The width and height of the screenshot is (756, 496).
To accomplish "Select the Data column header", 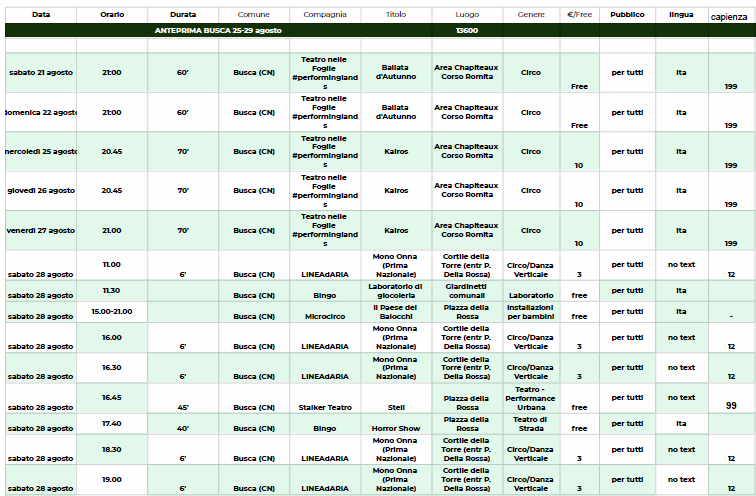I will pos(41,15).
